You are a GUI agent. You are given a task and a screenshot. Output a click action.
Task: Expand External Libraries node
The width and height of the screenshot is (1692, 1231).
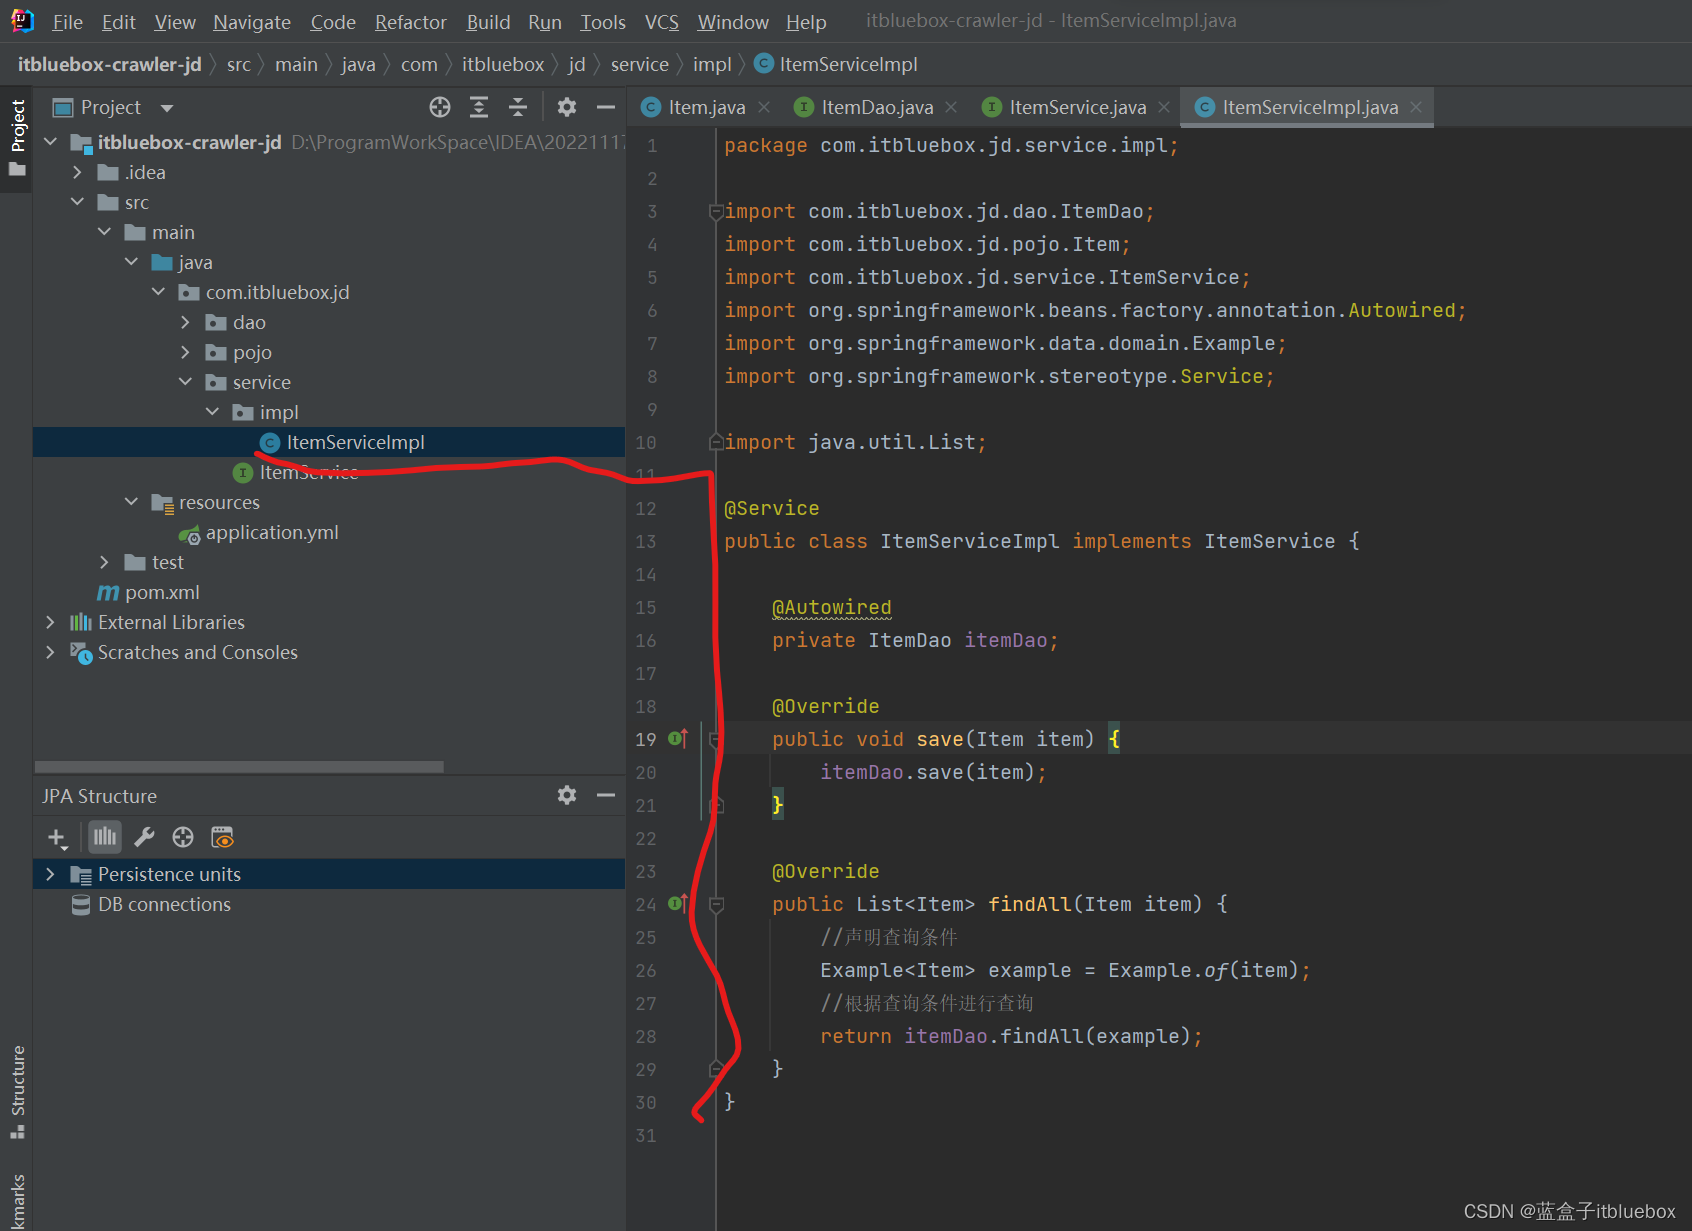(50, 622)
